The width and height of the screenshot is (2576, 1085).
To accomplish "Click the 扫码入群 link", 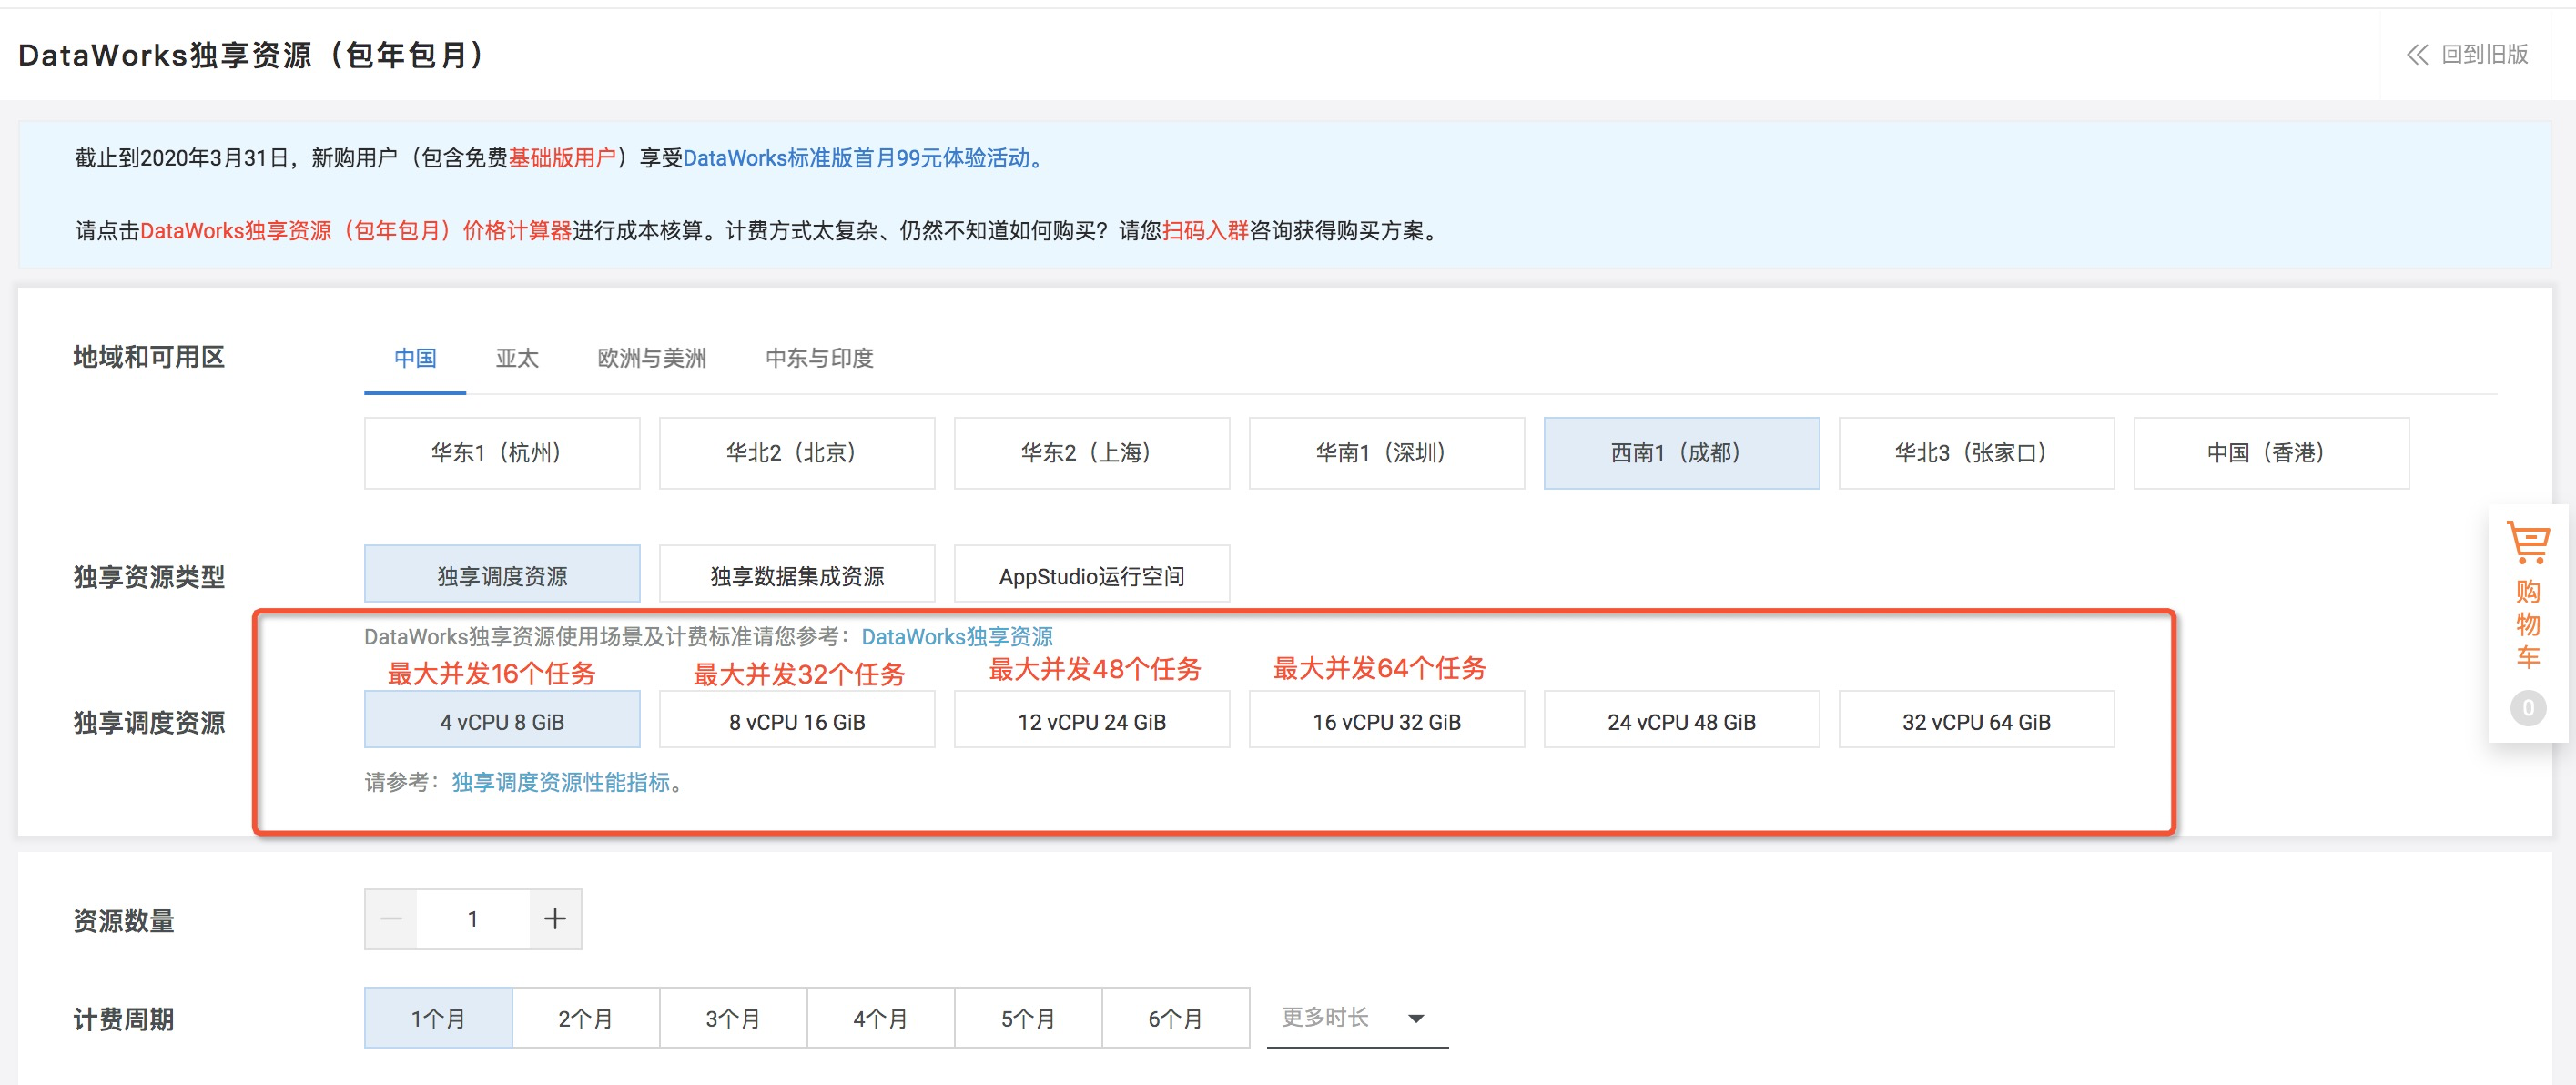I will point(1205,230).
